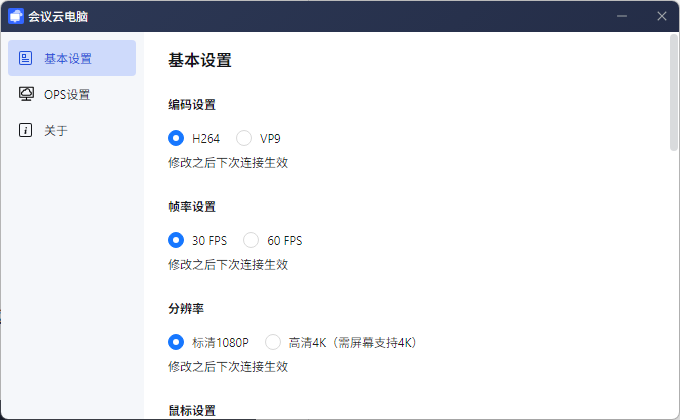
Task: Select 标清1080P resolution
Action: click(x=177, y=342)
